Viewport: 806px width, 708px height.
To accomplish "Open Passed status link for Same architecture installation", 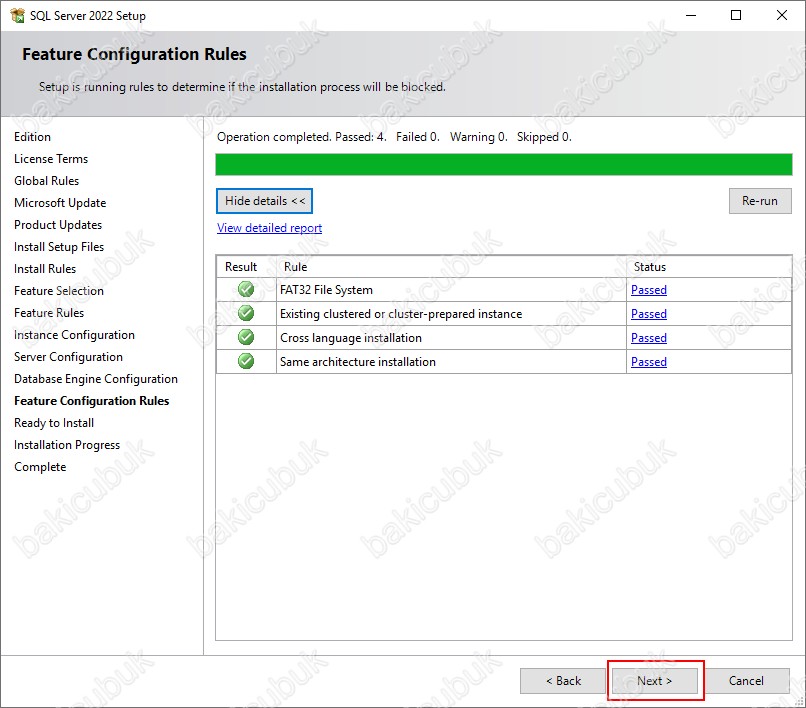I will (x=649, y=362).
